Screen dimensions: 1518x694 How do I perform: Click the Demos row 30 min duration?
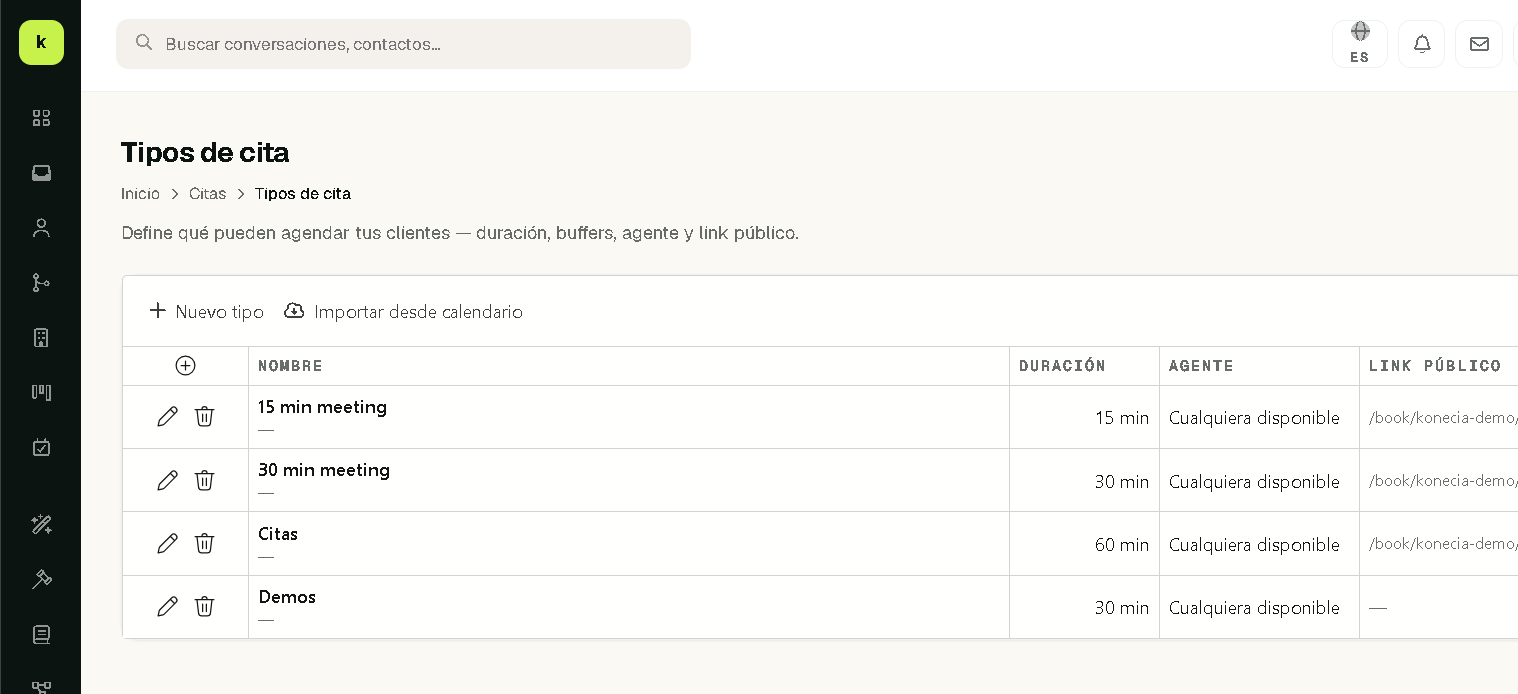(1122, 608)
